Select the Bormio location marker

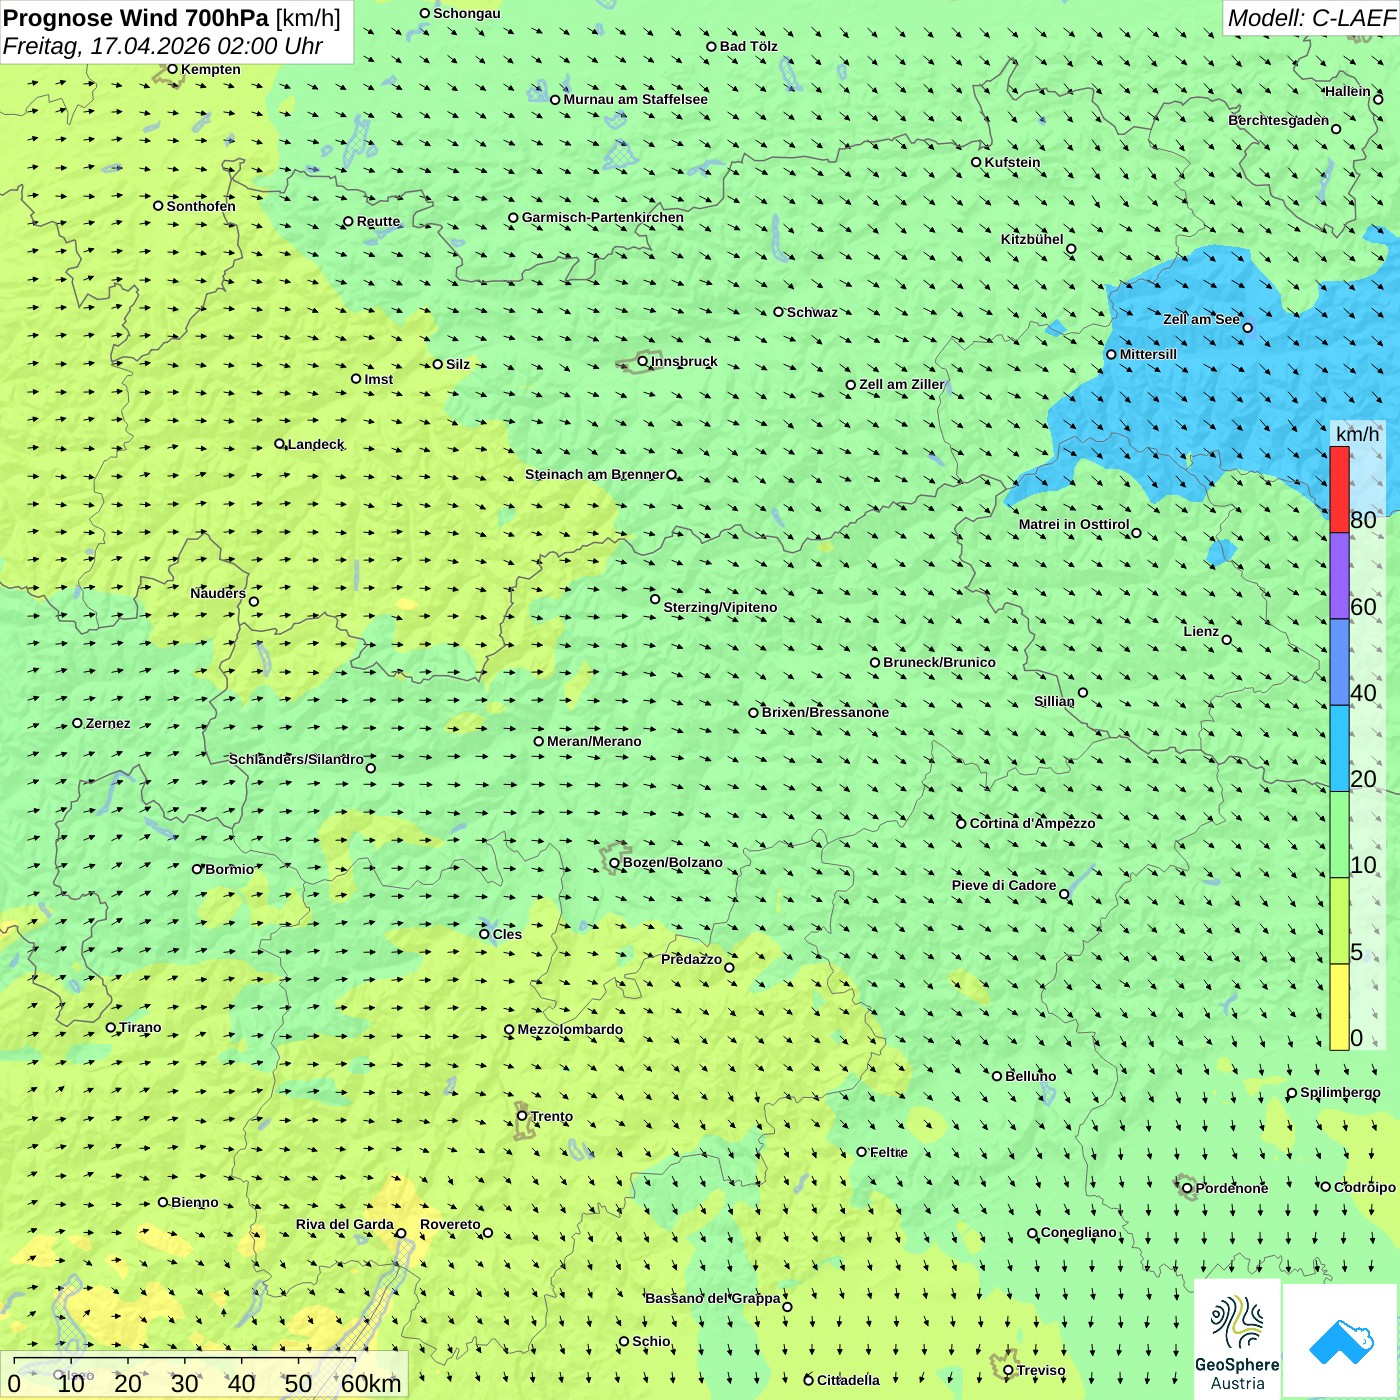coord(197,869)
